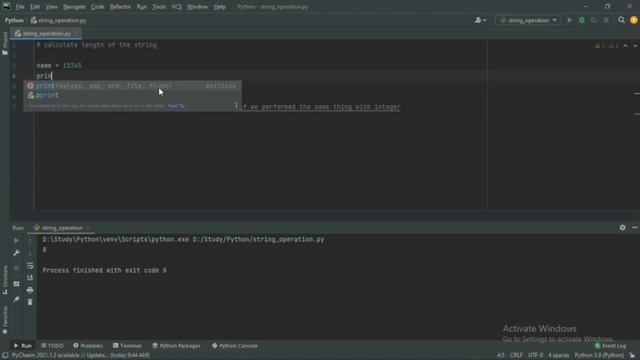Click the UTF-8 encoding indicator

click(536, 356)
